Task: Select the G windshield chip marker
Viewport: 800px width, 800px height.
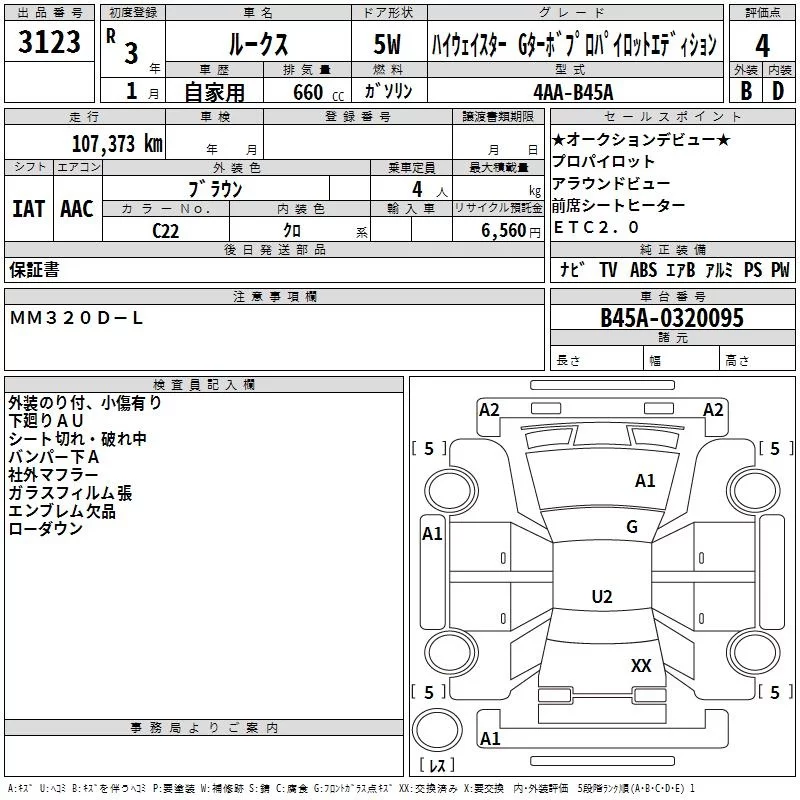Action: pos(631,527)
